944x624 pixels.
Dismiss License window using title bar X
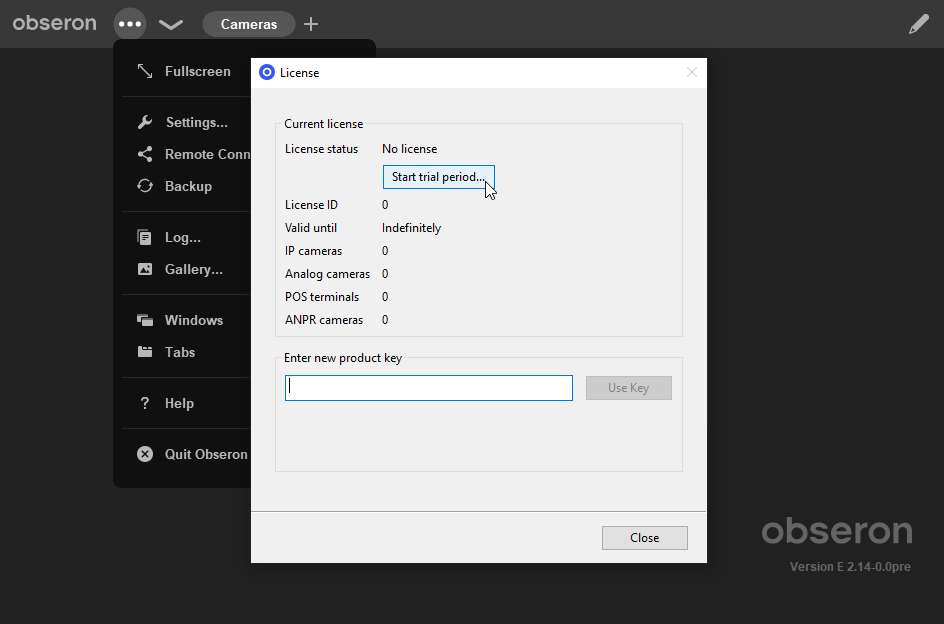pos(692,72)
